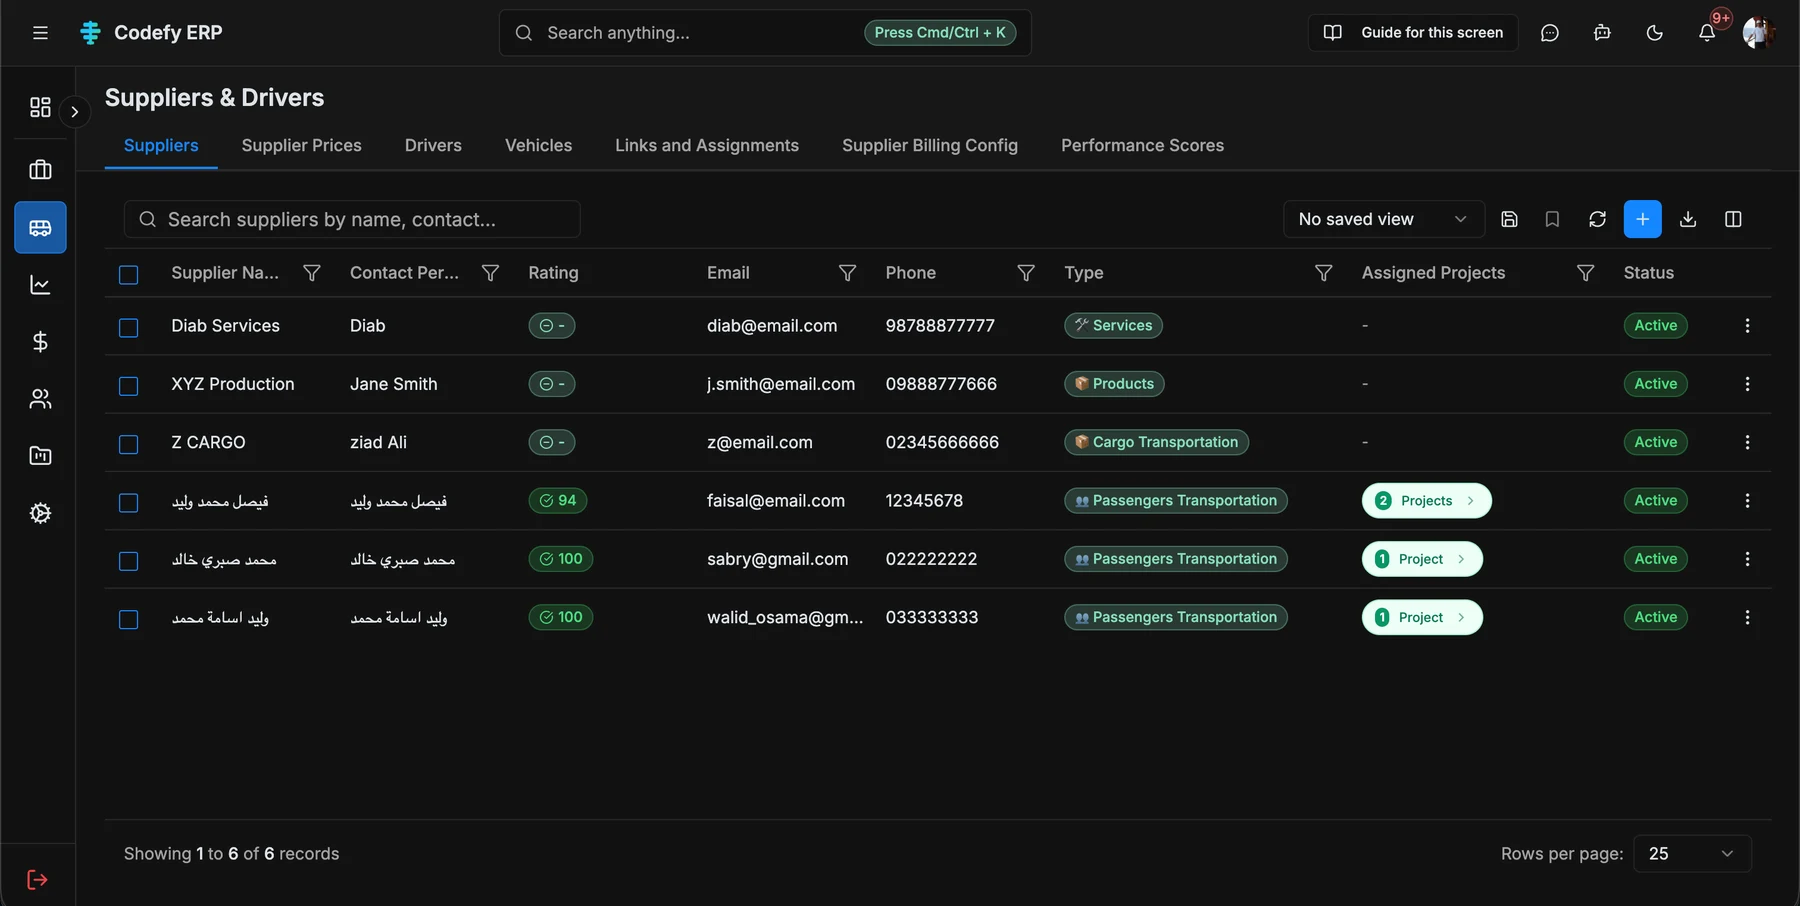The height and width of the screenshot is (906, 1800).
Task: Click the Cargo Transportation type tag
Action: 1156,442
